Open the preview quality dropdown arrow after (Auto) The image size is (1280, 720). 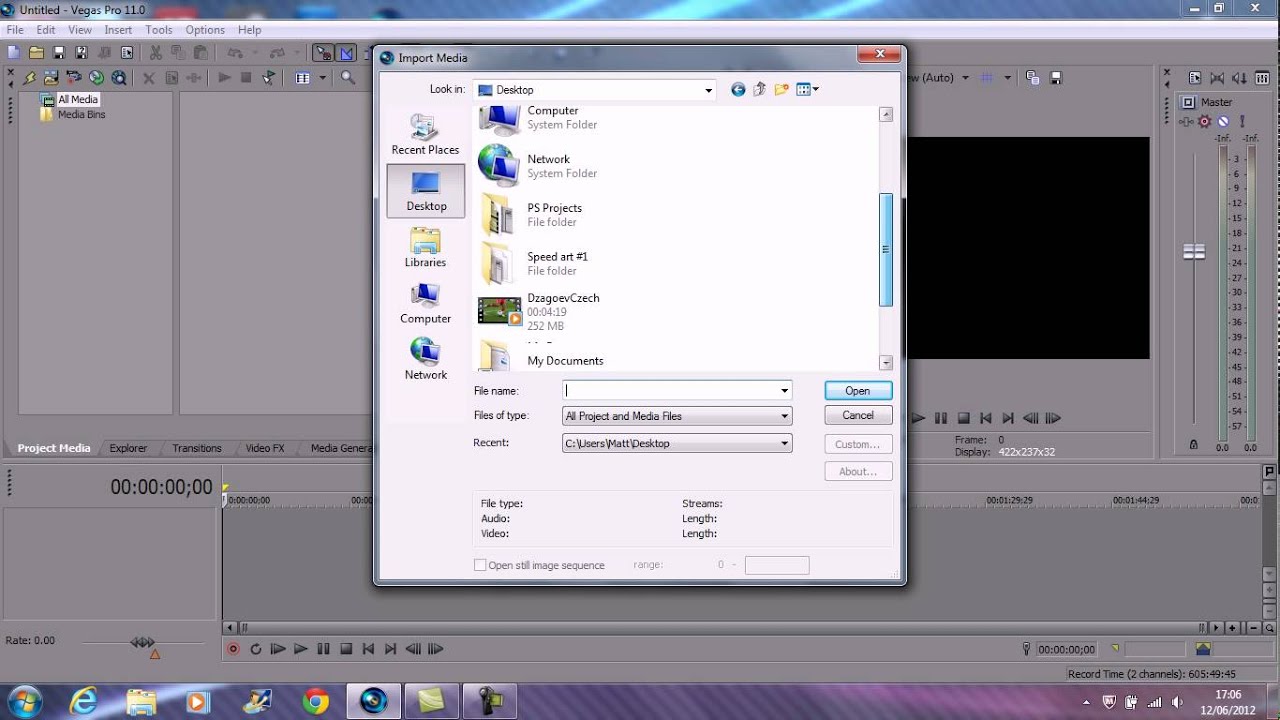pyautogui.click(x=964, y=78)
